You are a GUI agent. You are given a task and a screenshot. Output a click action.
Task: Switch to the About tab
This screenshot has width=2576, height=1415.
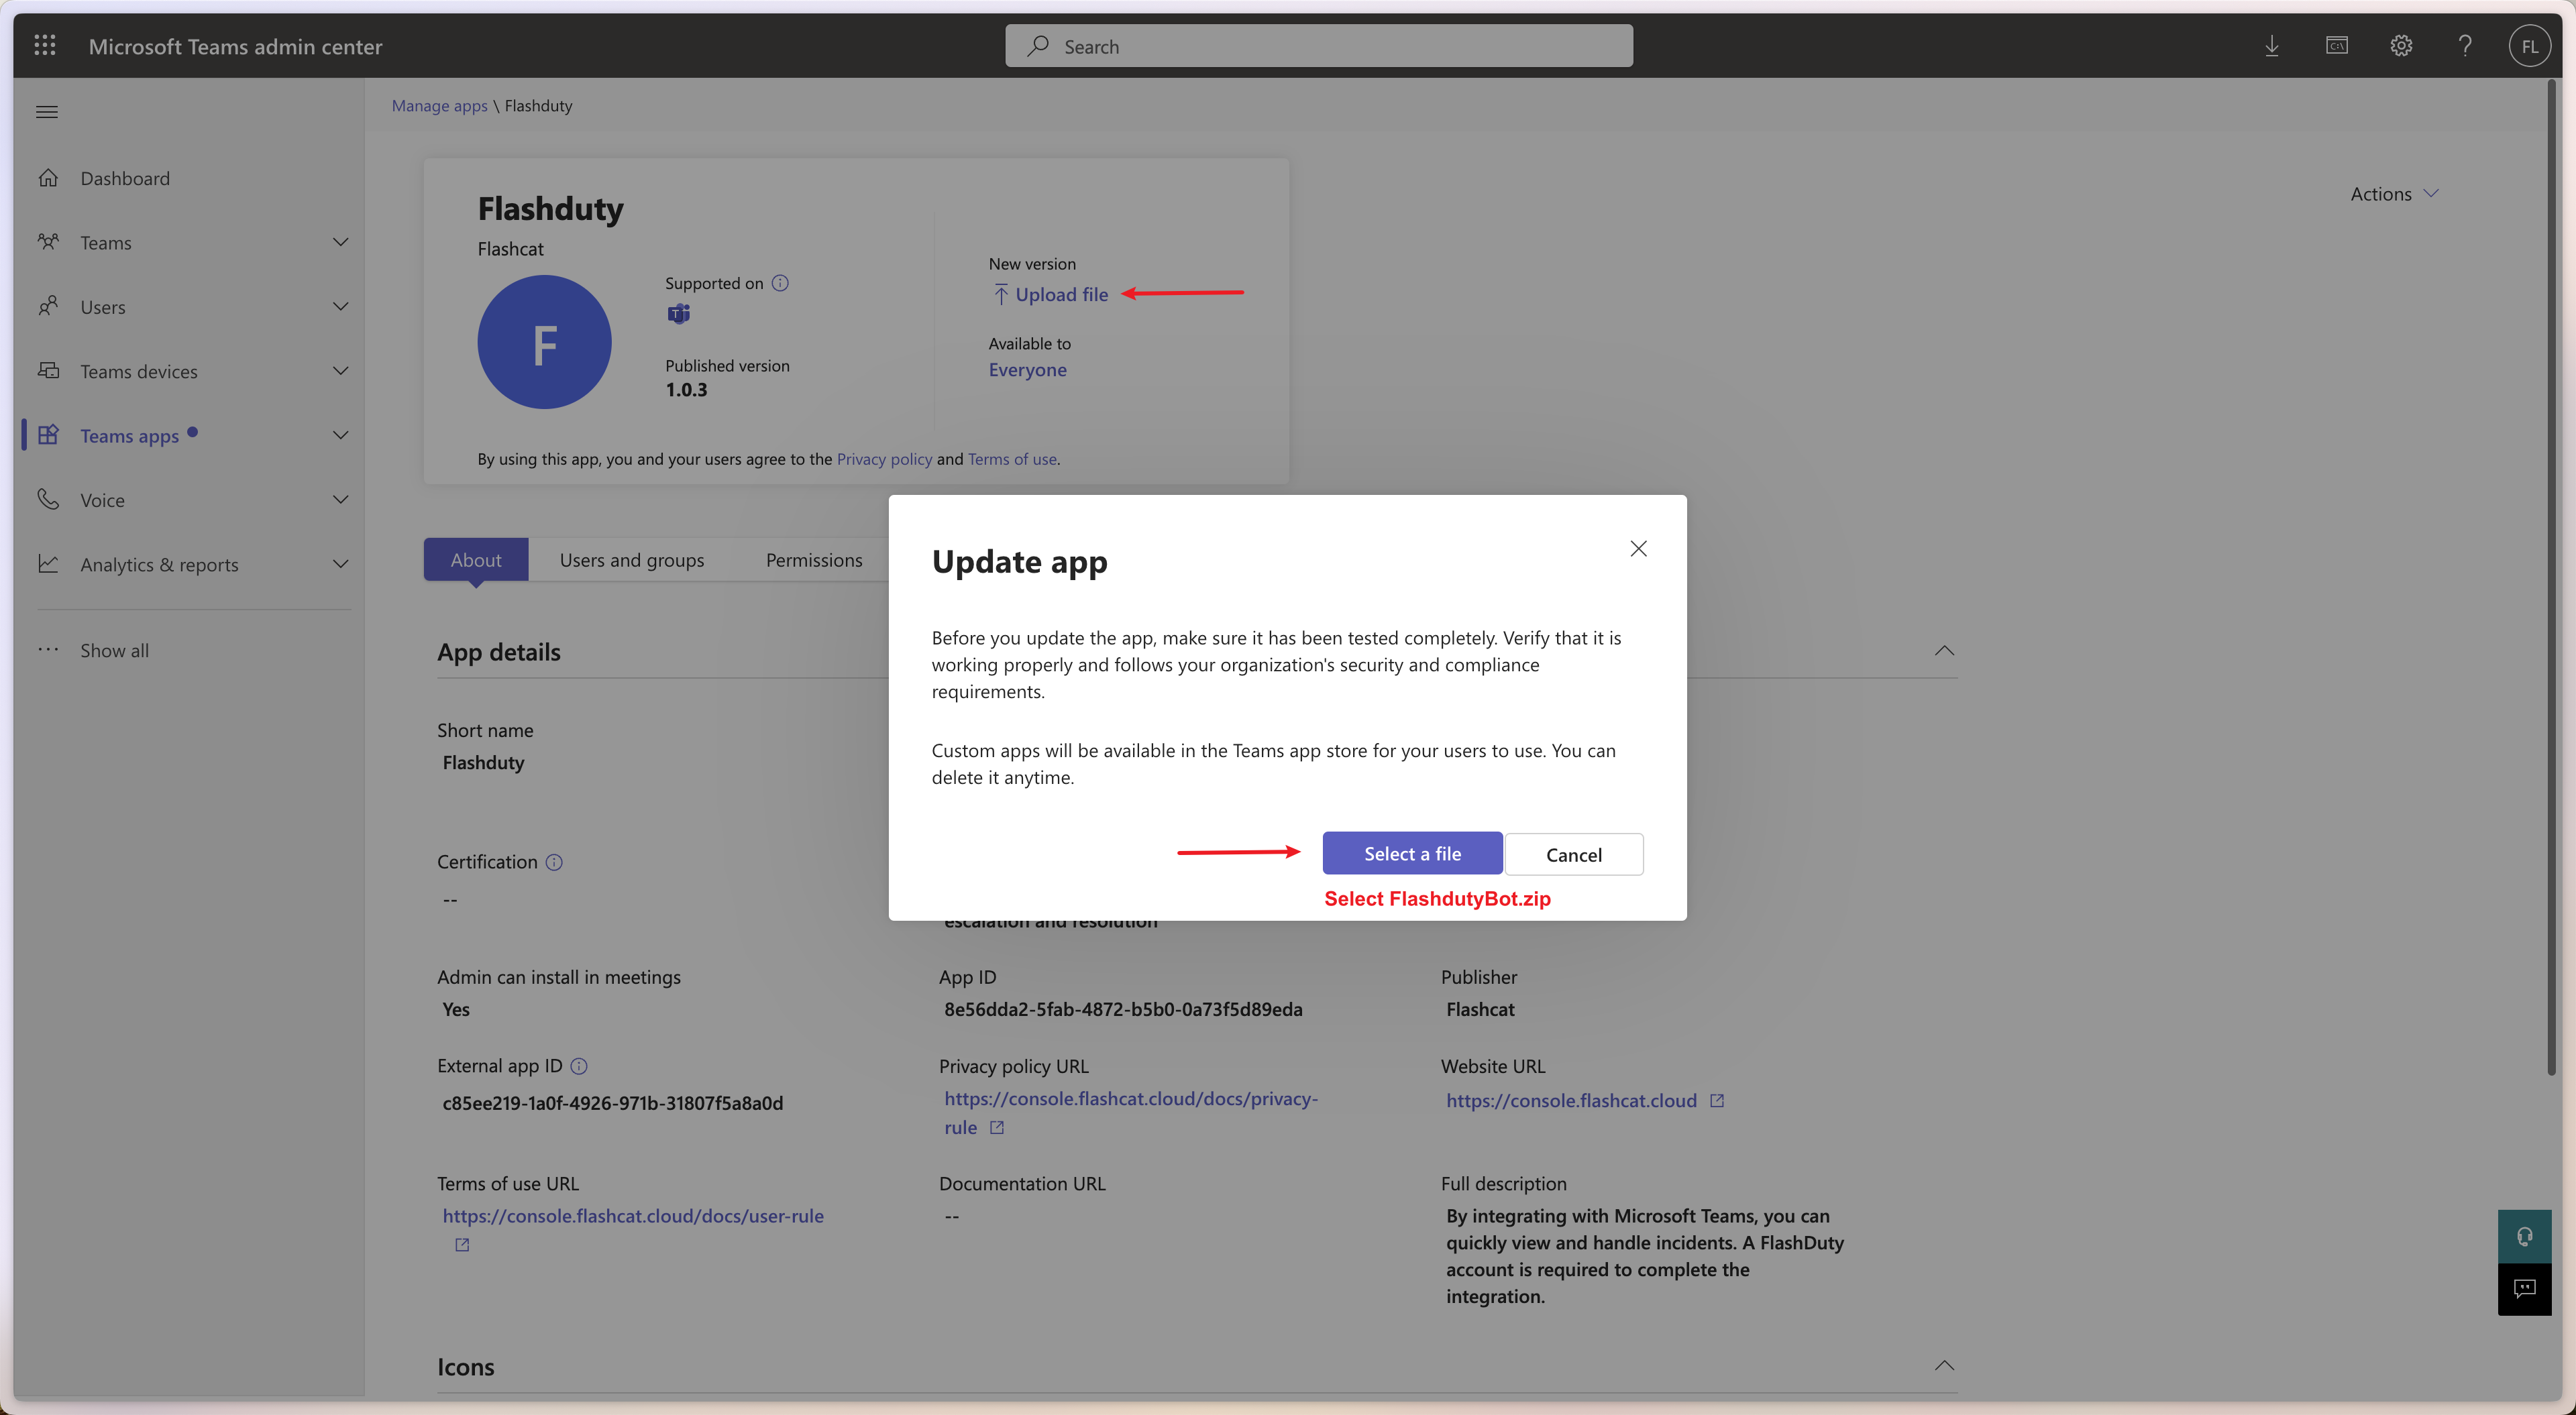point(475,560)
